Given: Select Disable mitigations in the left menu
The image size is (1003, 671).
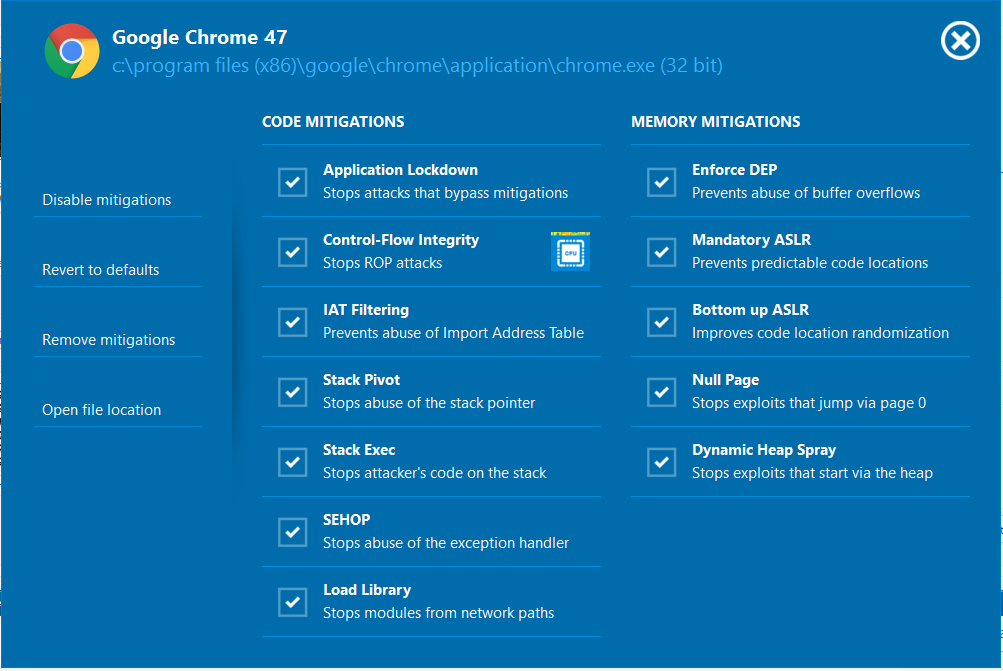Looking at the screenshot, I should (x=107, y=200).
